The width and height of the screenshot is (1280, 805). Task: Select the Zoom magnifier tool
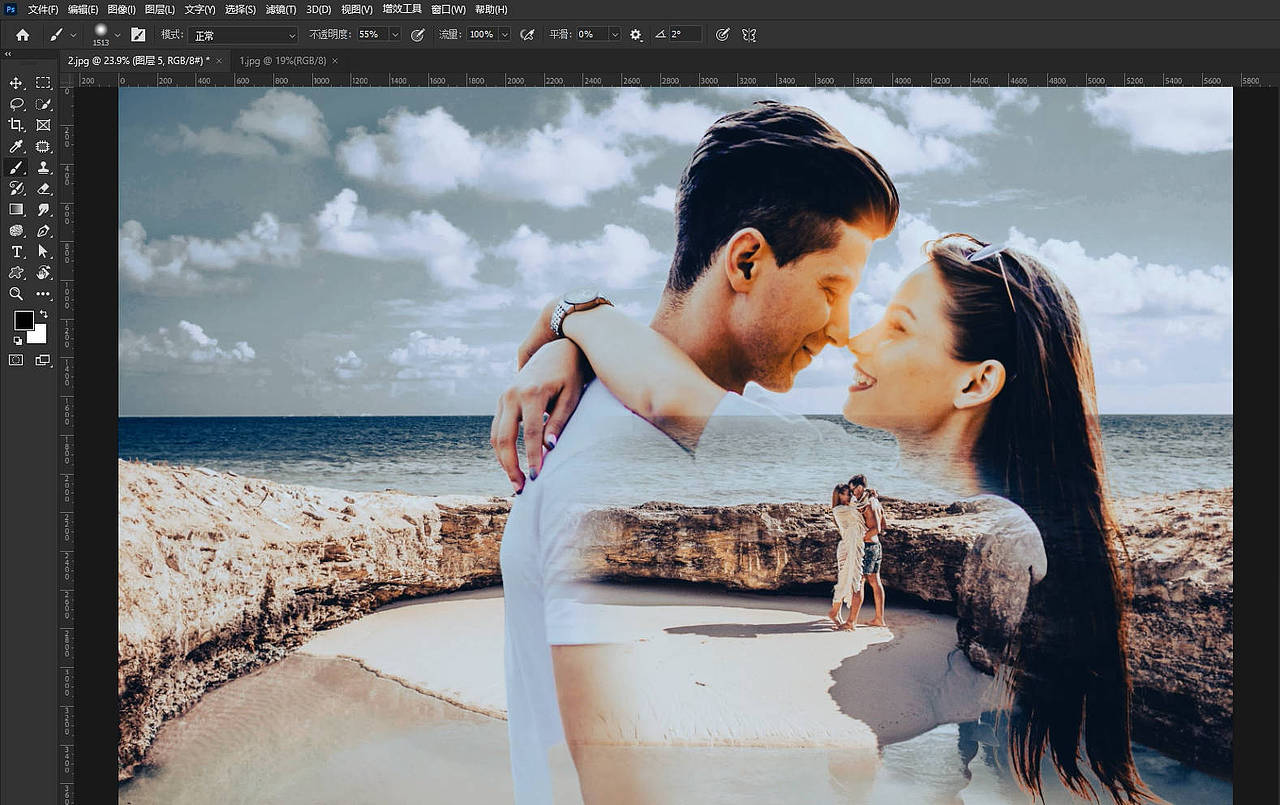click(16, 294)
